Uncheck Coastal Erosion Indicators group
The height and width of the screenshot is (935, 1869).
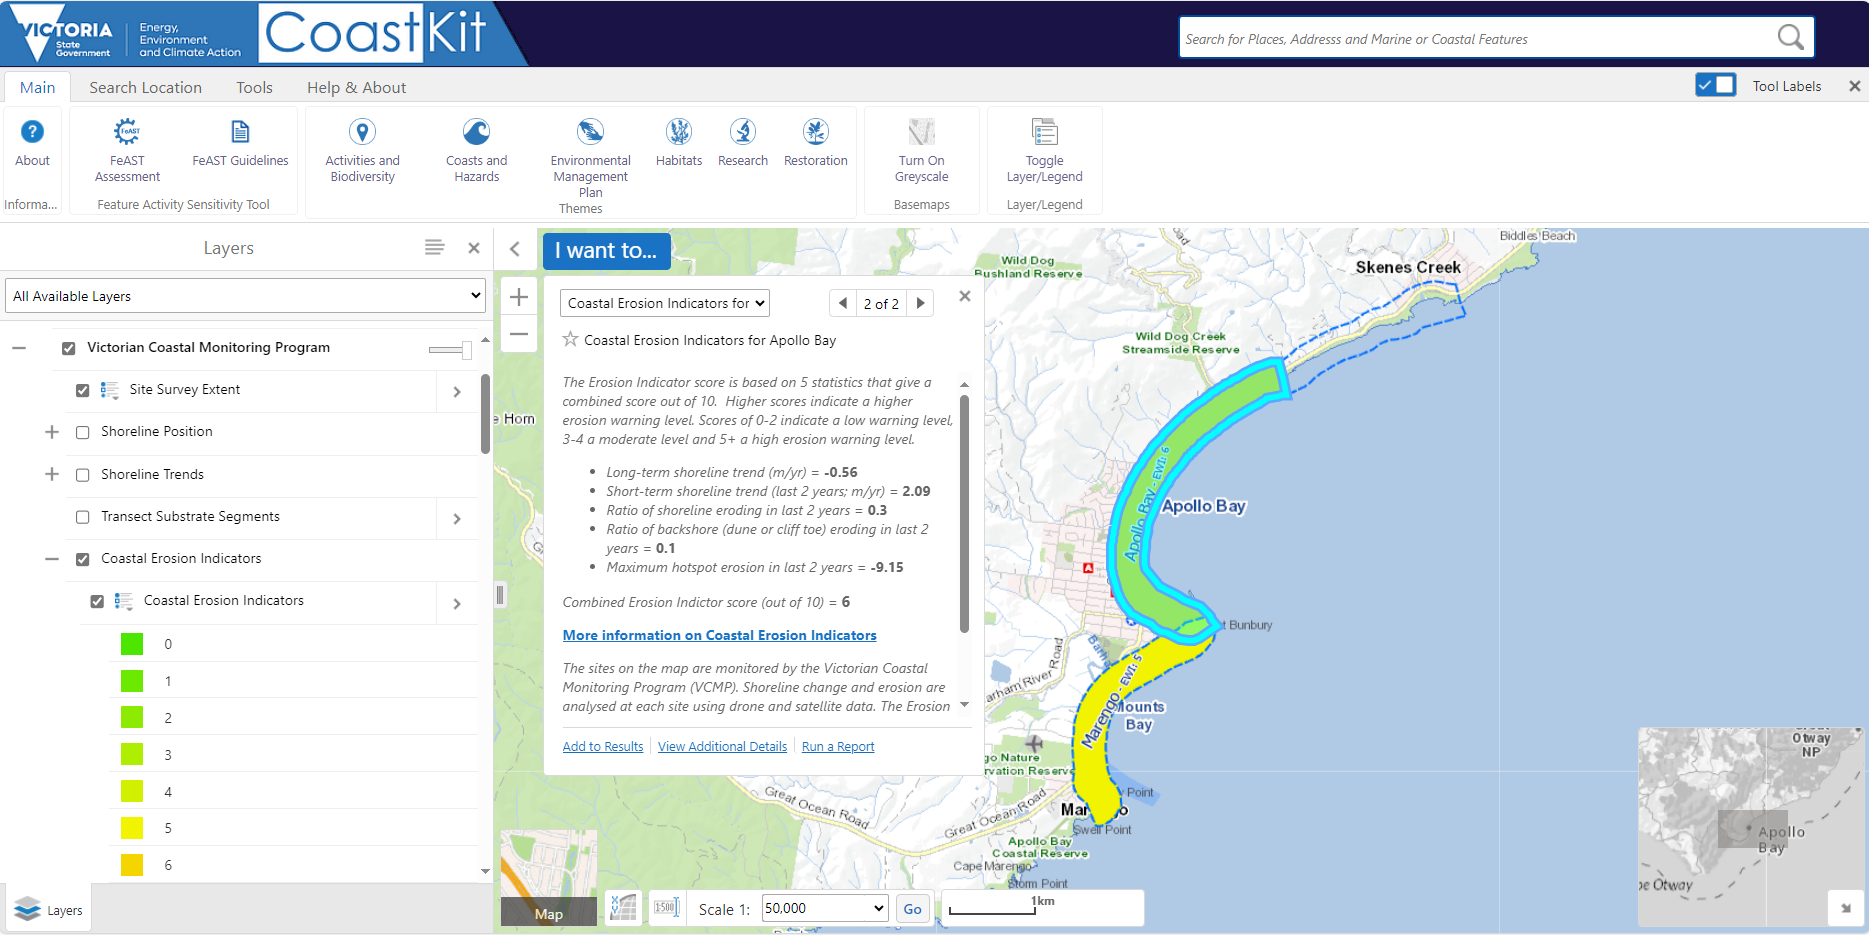(83, 559)
